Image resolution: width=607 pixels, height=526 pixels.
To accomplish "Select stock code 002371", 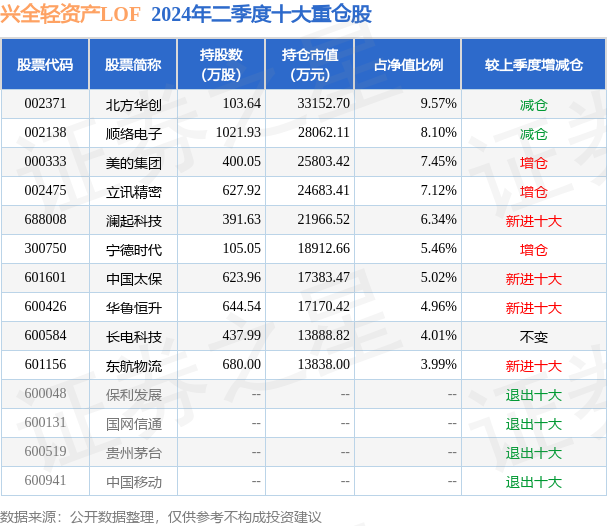I will point(45,104).
